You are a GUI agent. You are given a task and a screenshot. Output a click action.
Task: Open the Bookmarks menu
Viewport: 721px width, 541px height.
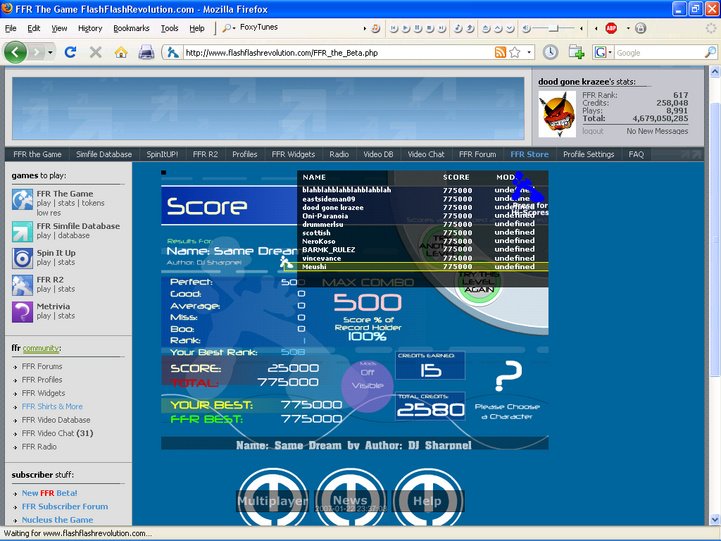pyautogui.click(x=132, y=28)
